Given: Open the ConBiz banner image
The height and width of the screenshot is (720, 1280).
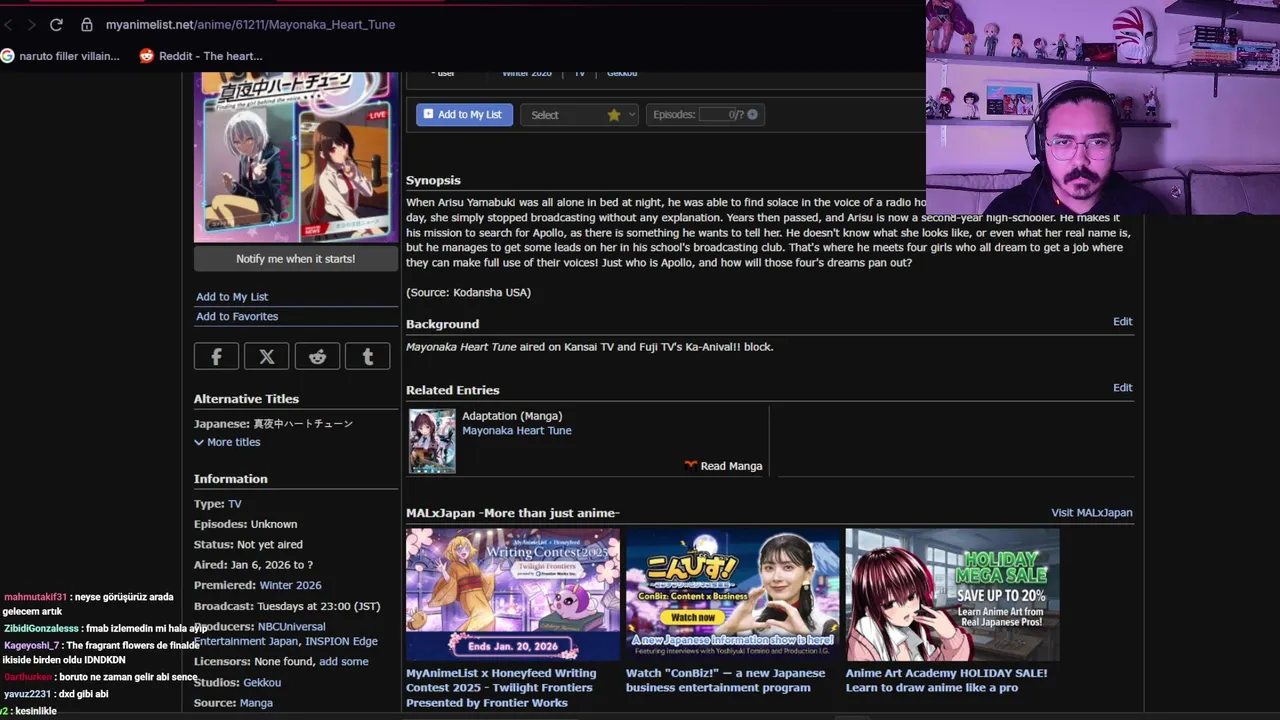Looking at the screenshot, I should click(x=733, y=595).
